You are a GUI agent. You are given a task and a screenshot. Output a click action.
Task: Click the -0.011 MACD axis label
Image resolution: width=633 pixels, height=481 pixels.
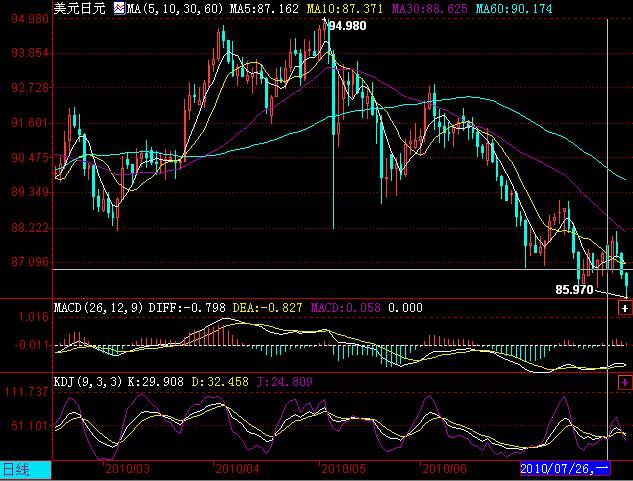tap(31, 345)
